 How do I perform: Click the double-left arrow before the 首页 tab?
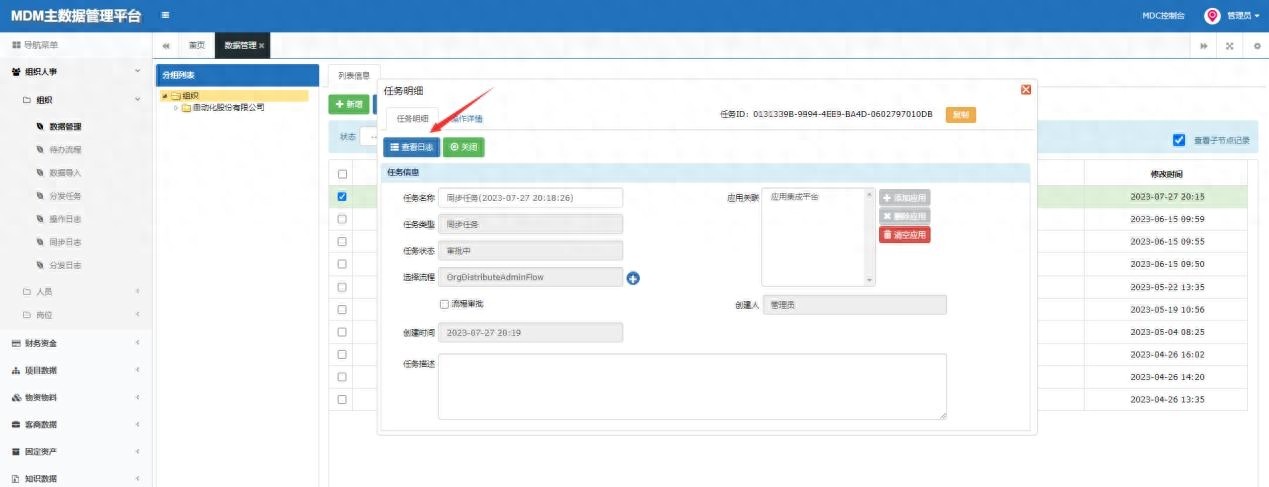pos(165,46)
